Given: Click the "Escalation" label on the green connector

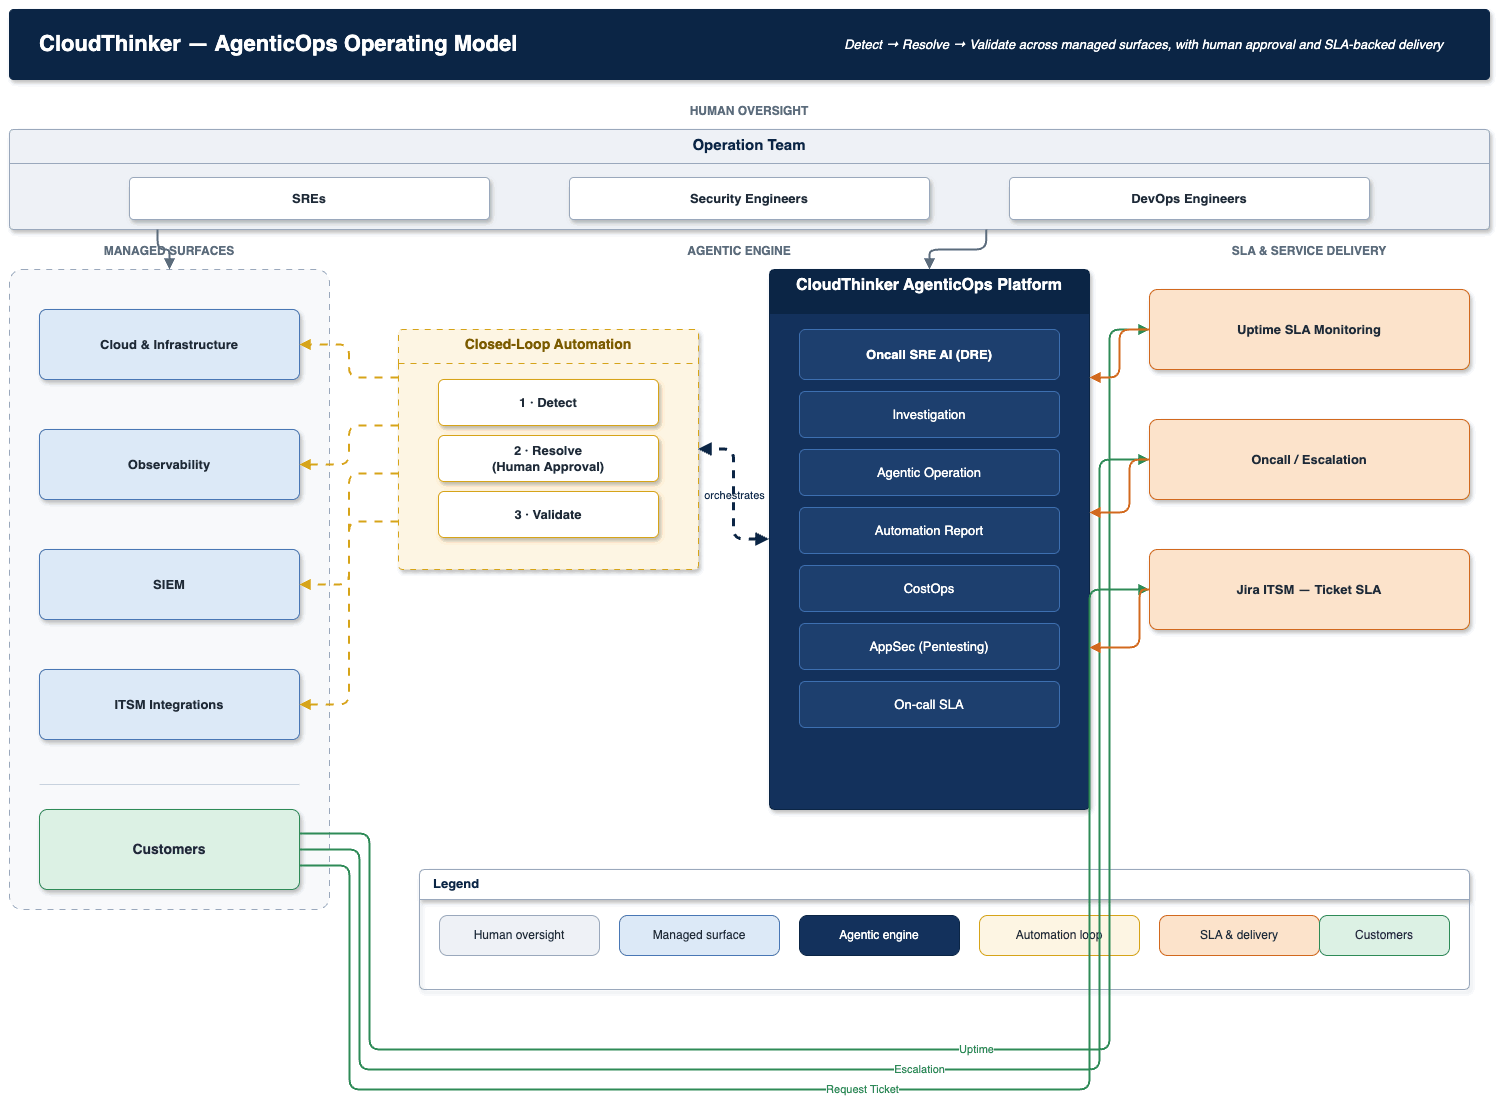Looking at the screenshot, I should coord(919,1069).
